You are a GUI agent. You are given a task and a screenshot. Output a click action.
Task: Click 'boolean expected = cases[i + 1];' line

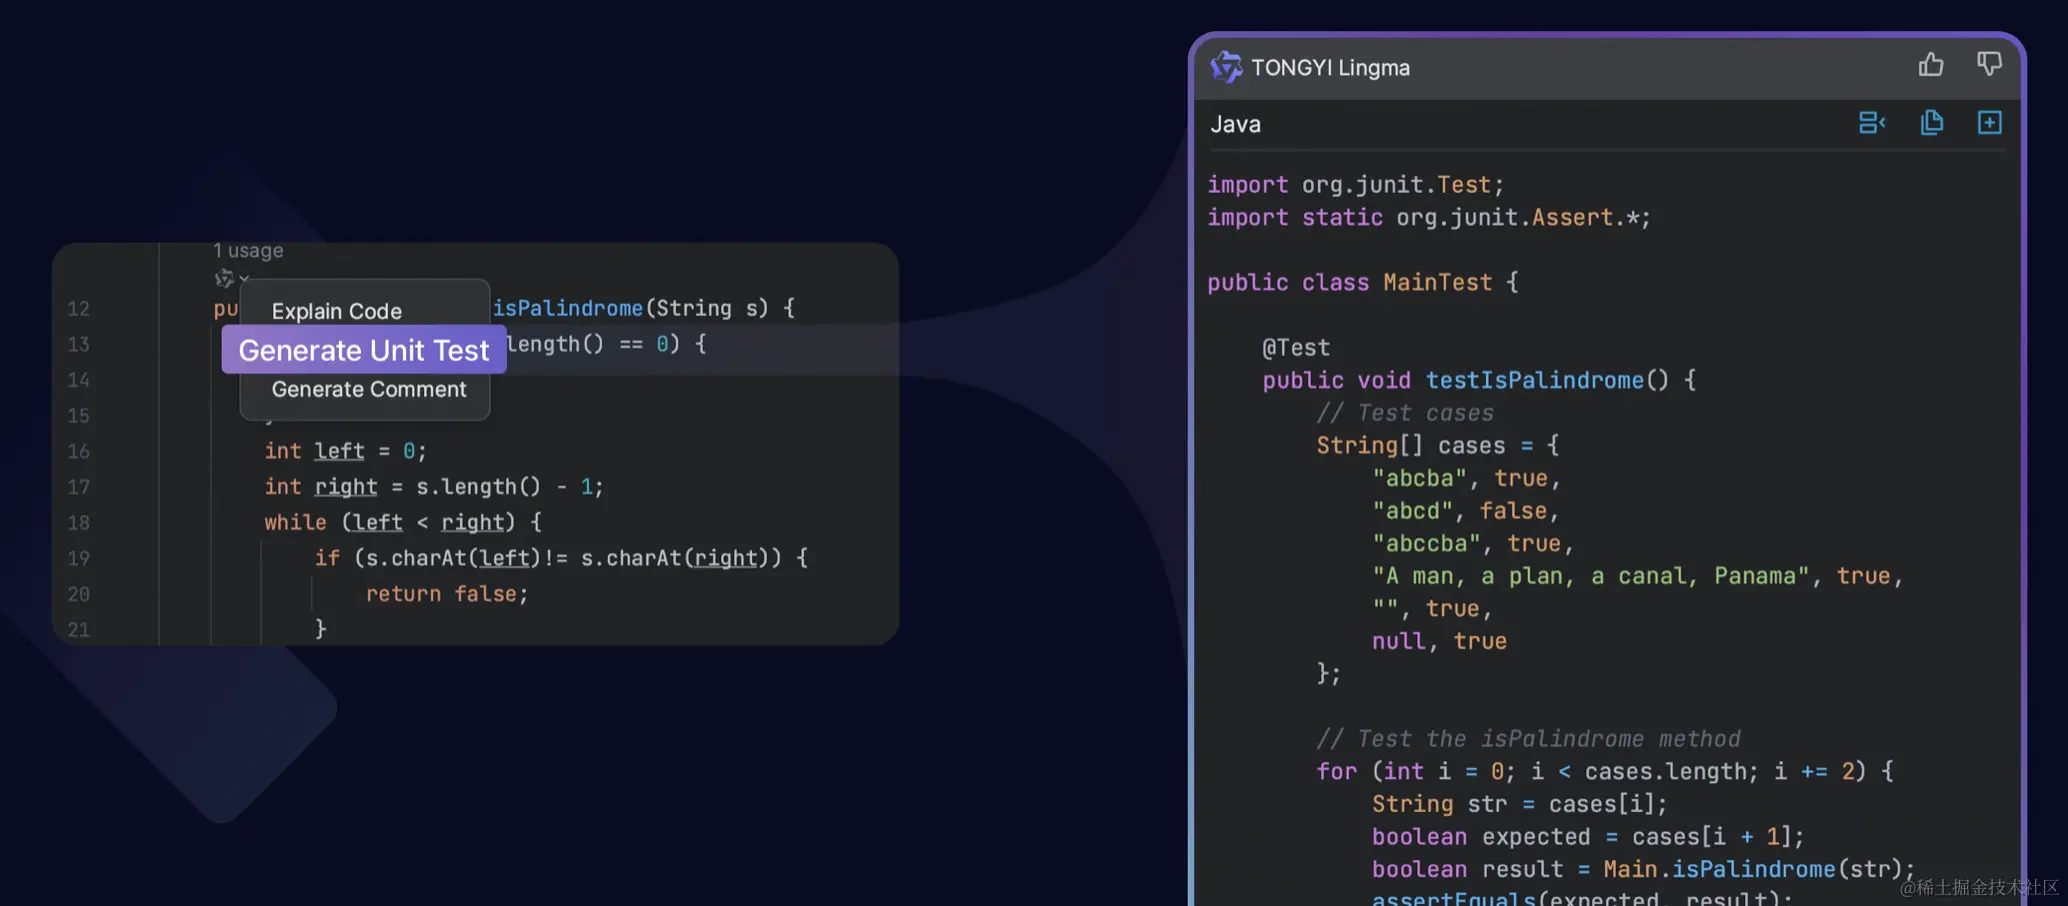tap(1588, 837)
